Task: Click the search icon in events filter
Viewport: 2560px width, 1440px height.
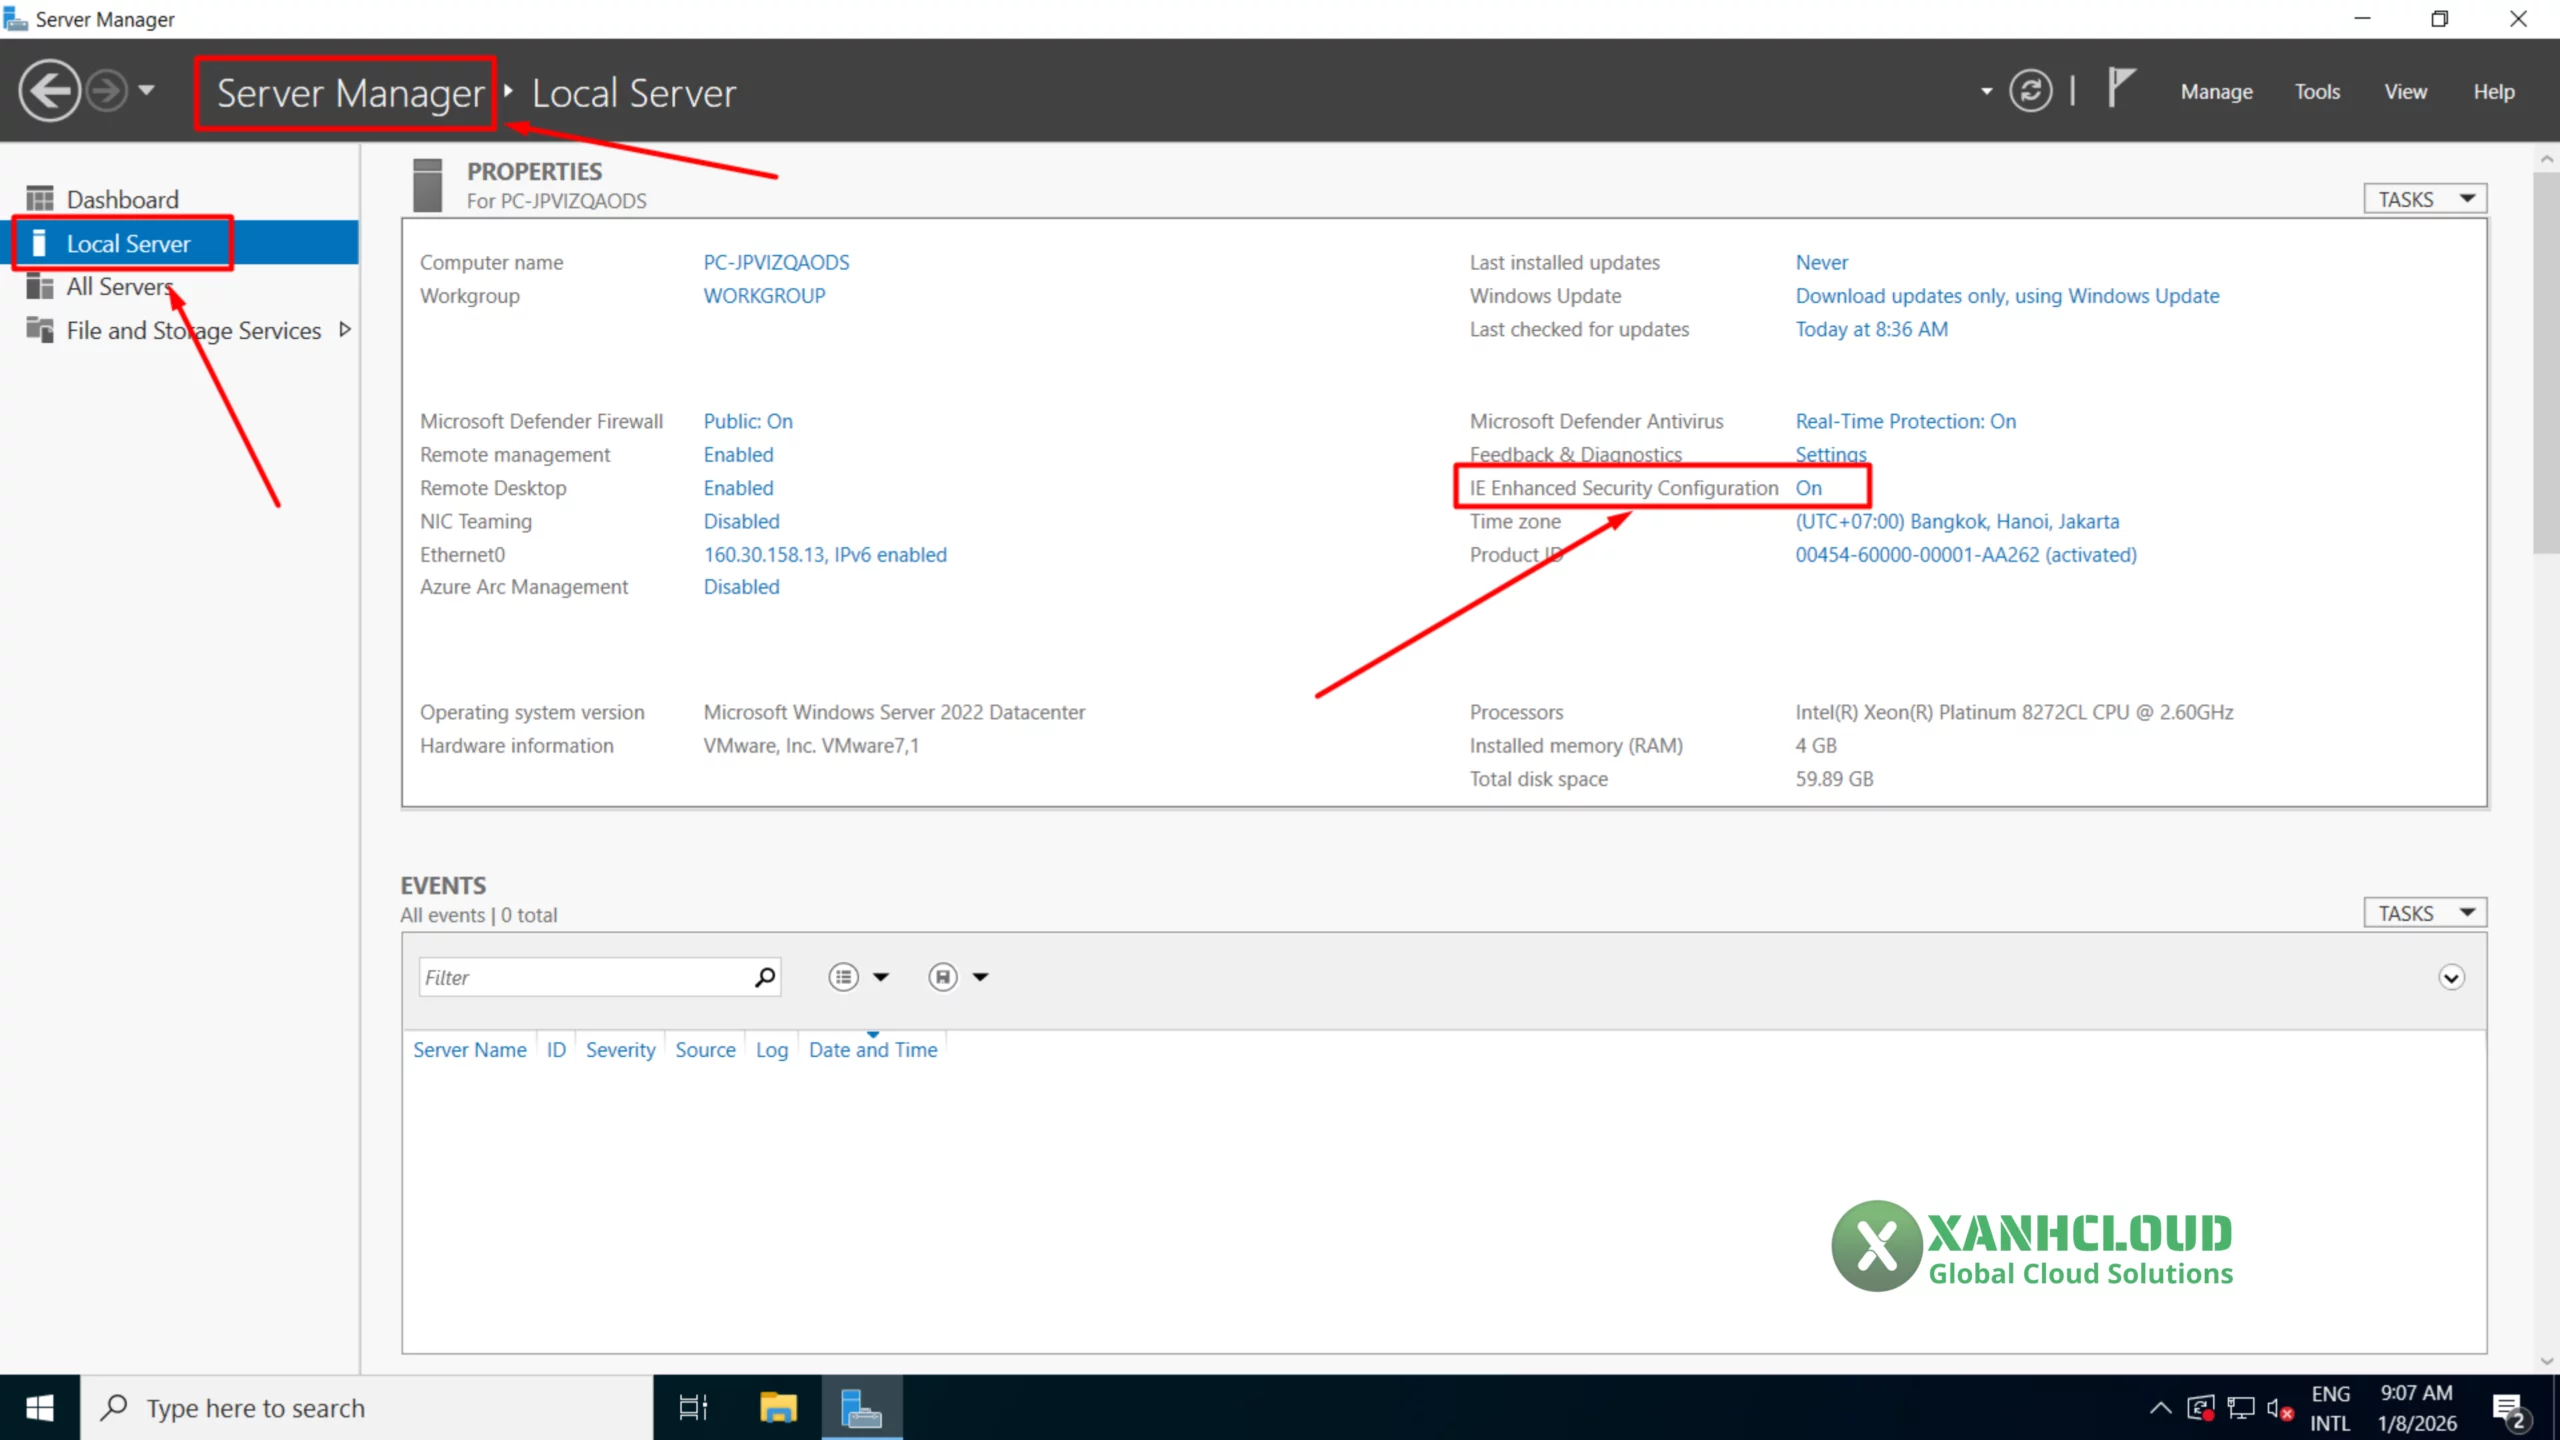Action: [x=764, y=977]
